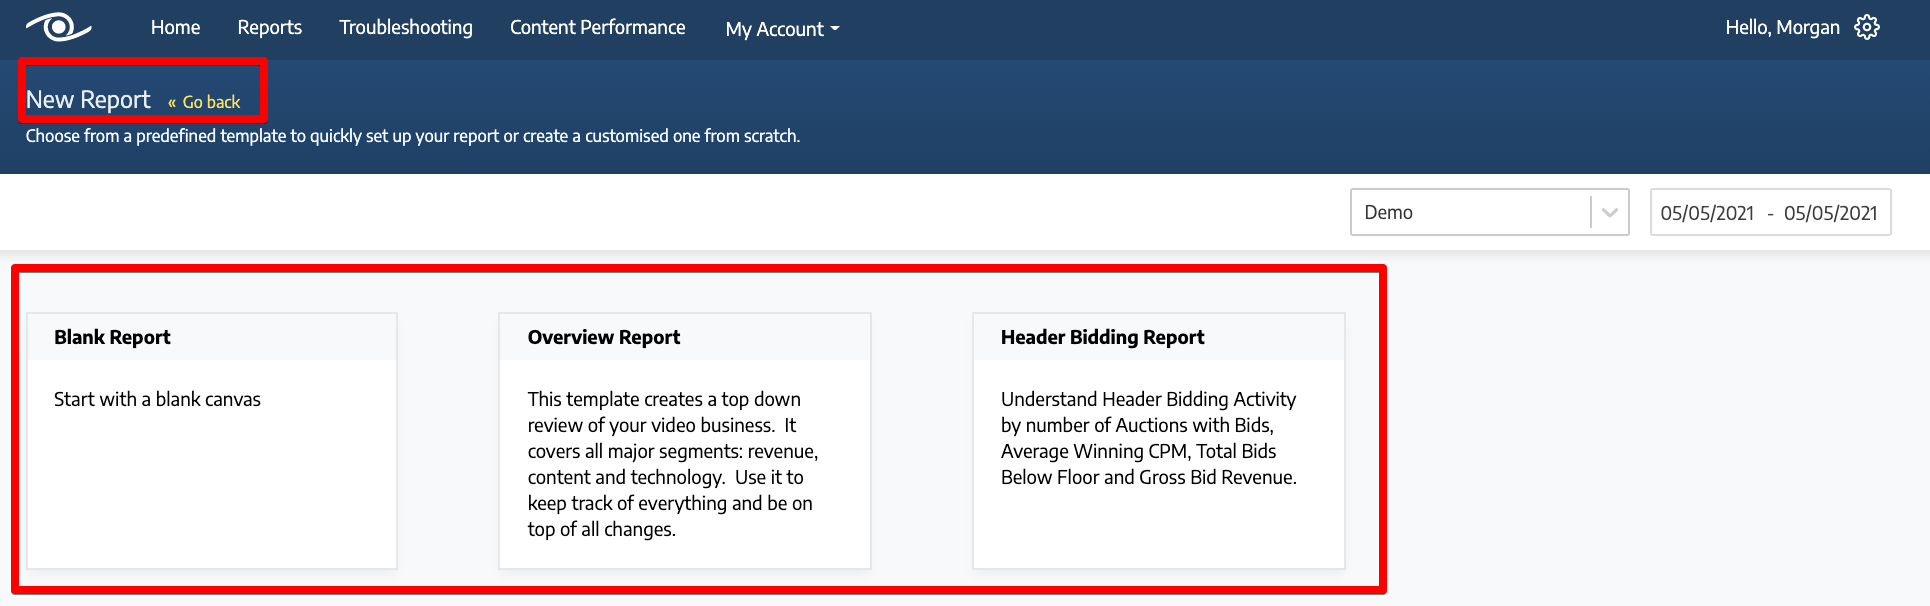
Task: Select the Blank Report template card
Action: (x=212, y=441)
